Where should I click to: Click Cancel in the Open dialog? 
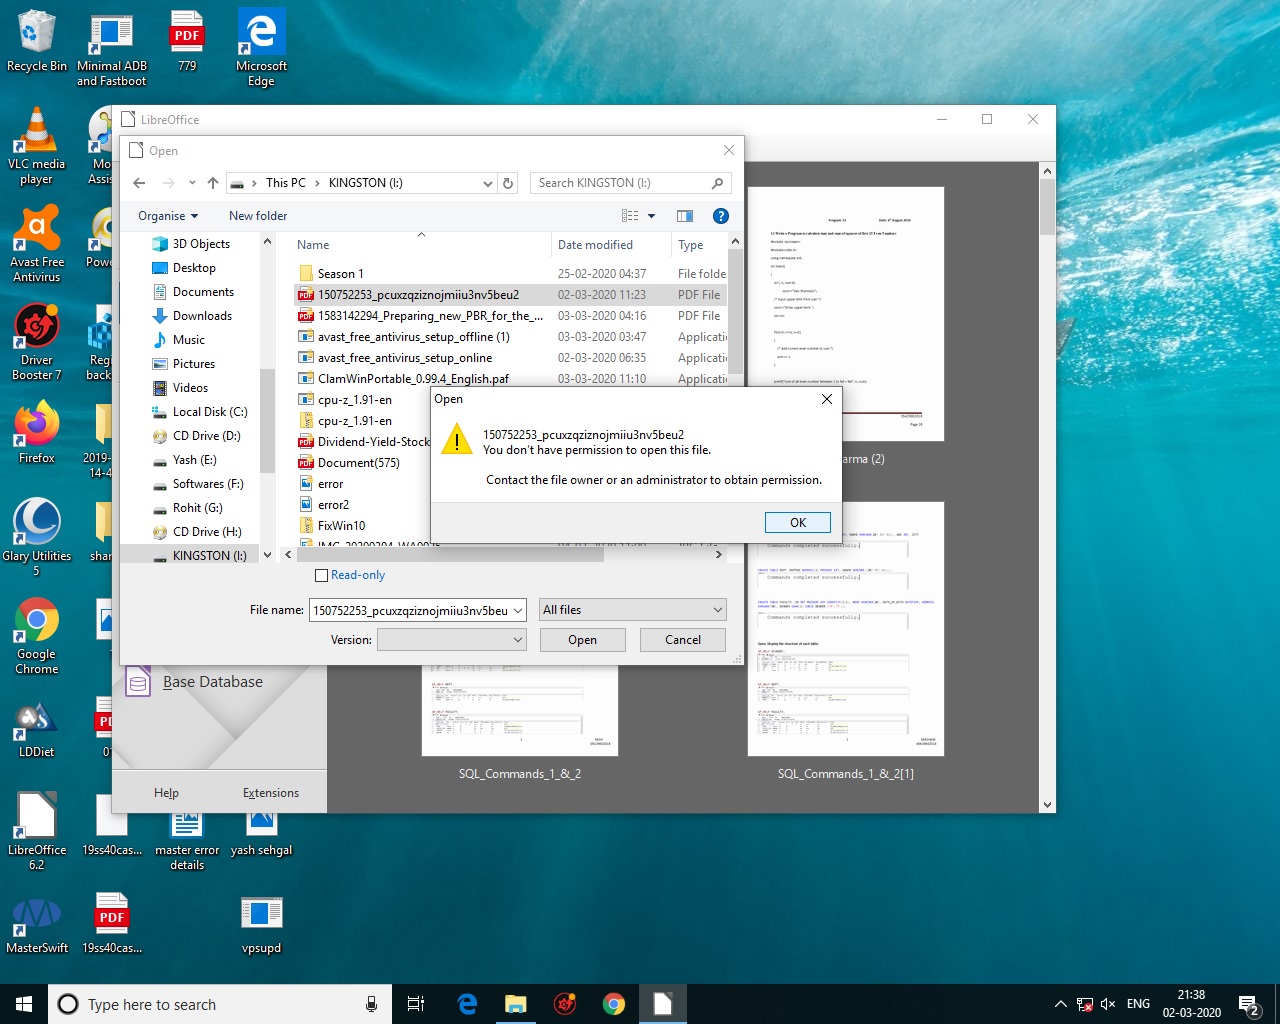click(x=682, y=640)
